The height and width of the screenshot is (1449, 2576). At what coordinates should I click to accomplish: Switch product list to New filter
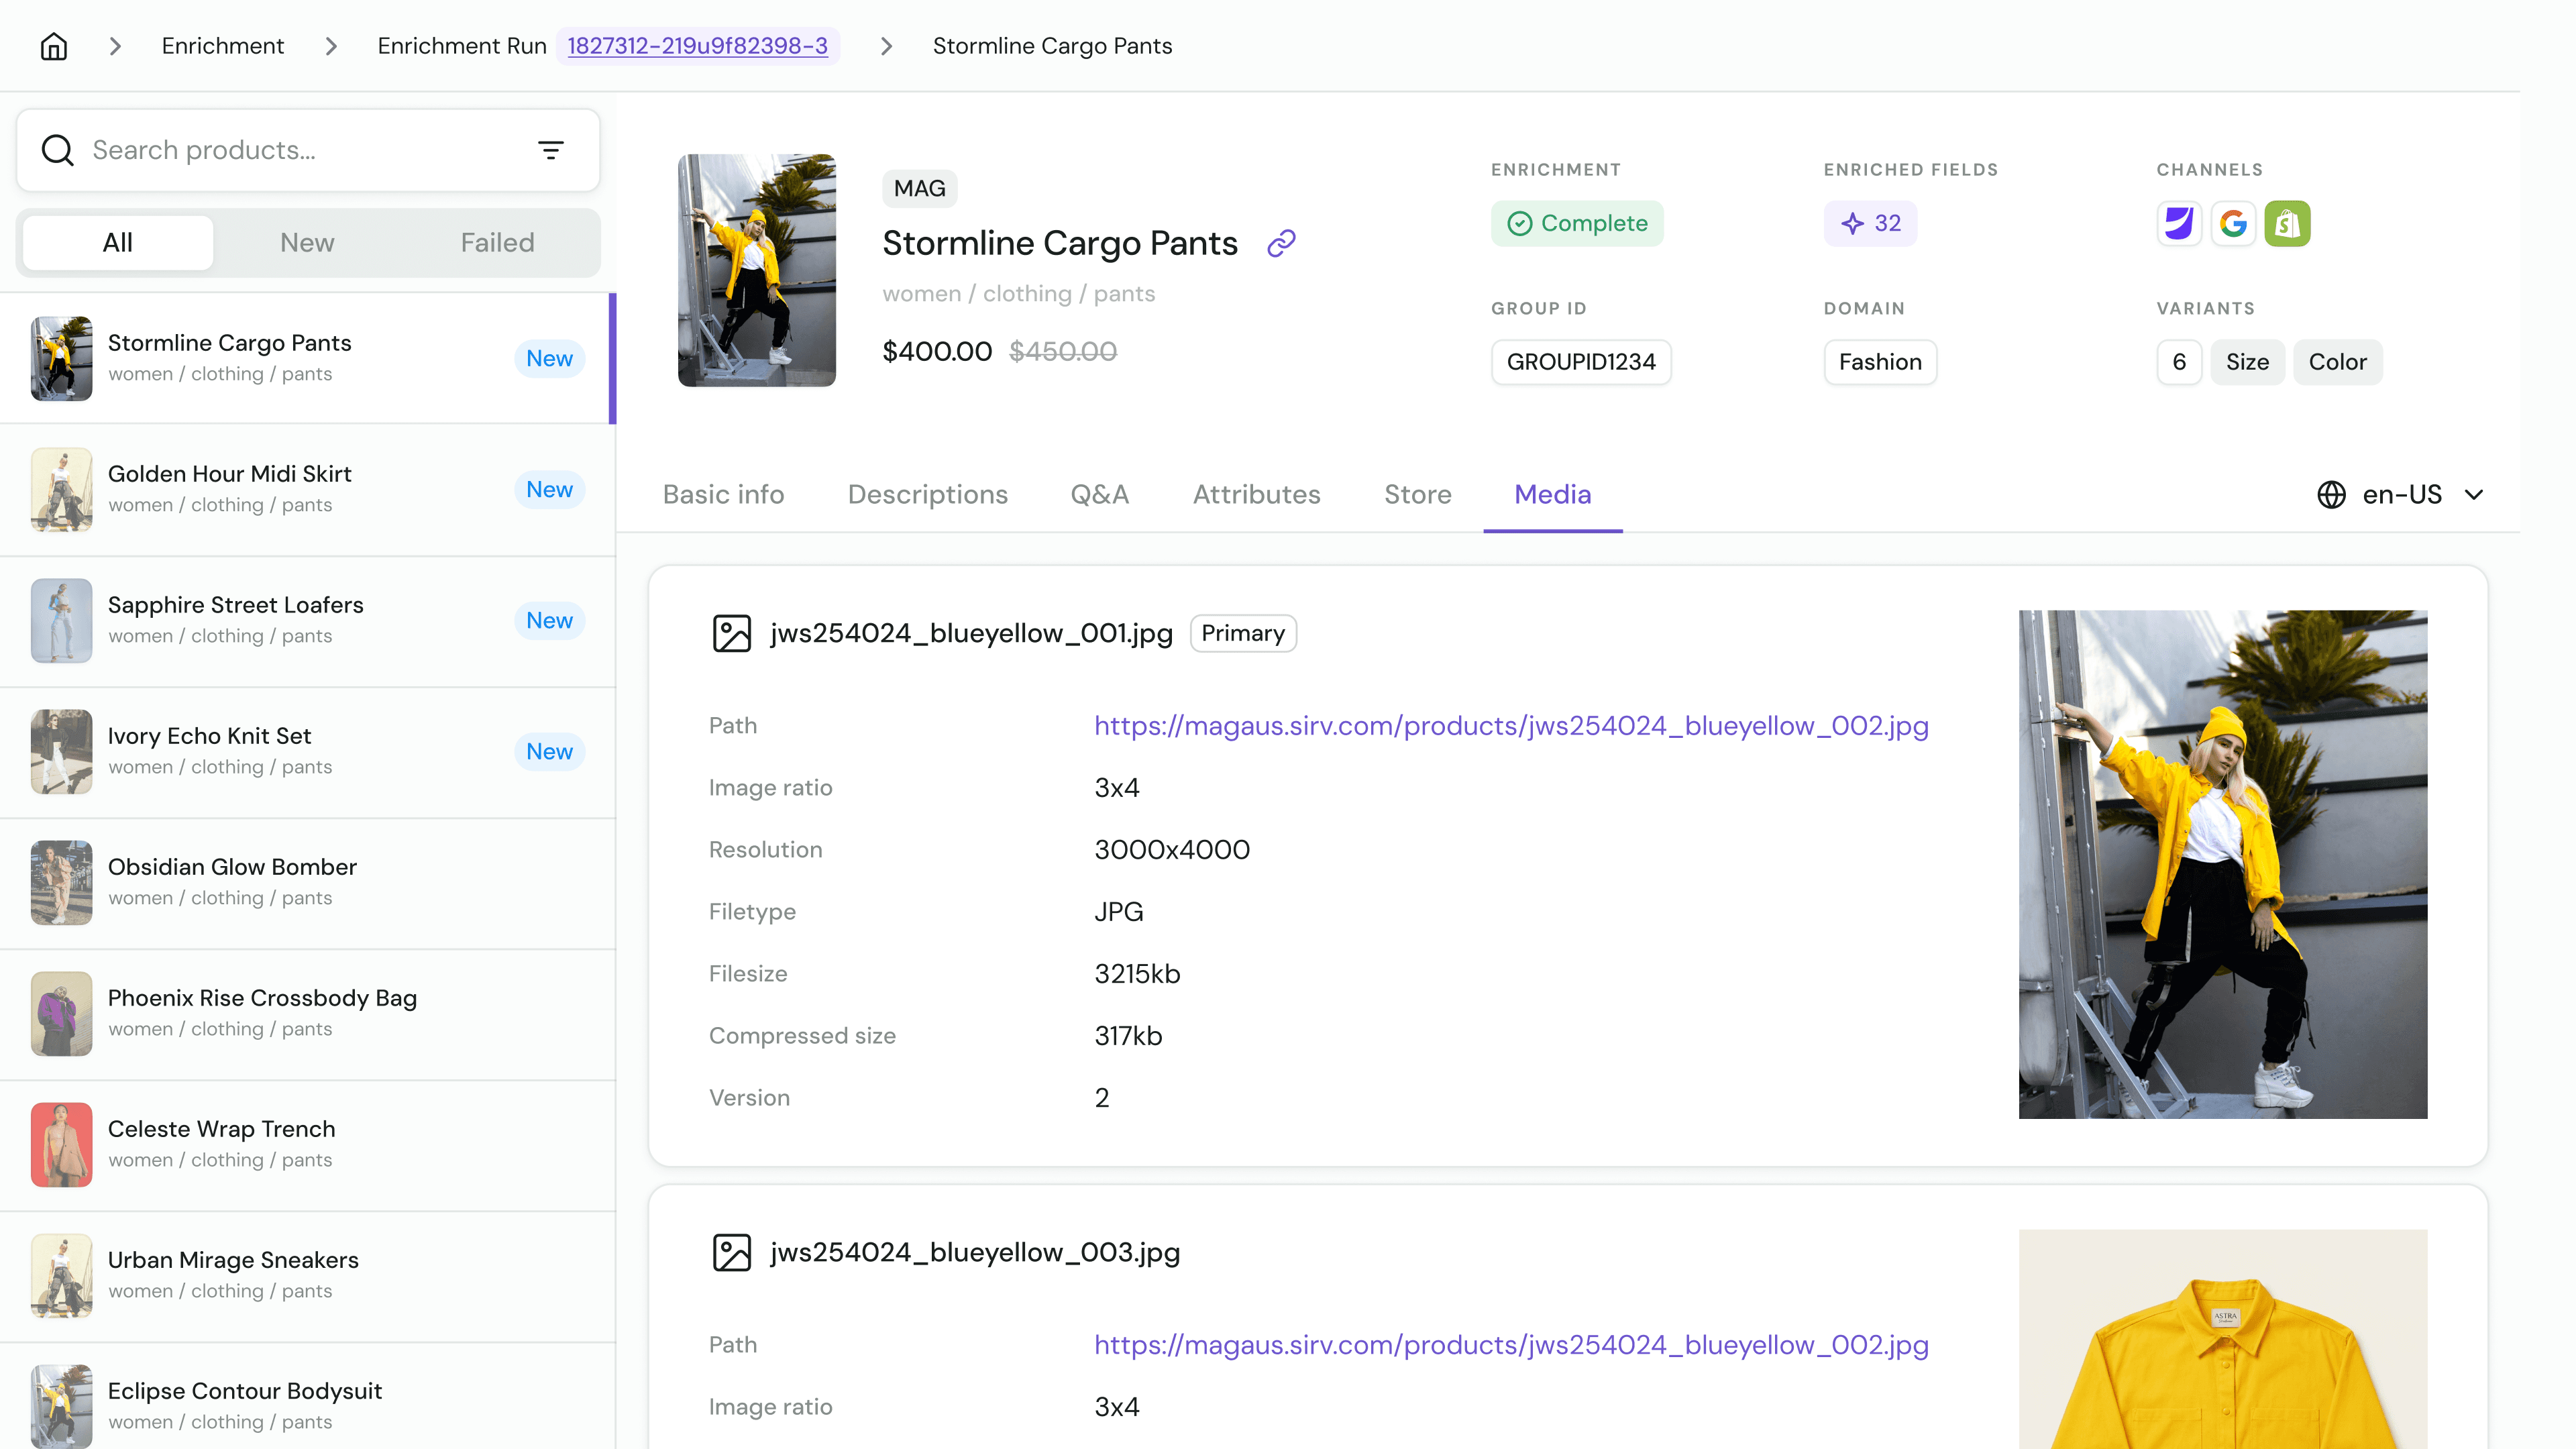click(307, 242)
